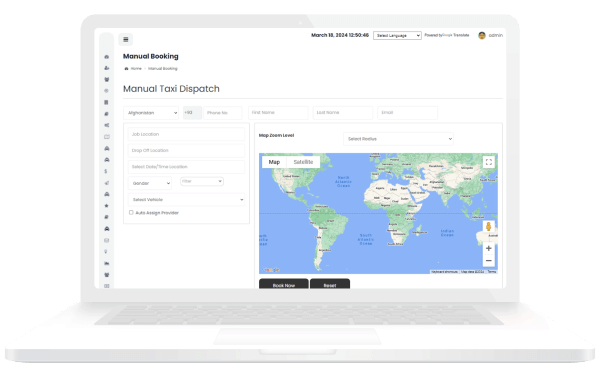
Task: Open the Afghanistan country dropdown
Action: [x=151, y=113]
